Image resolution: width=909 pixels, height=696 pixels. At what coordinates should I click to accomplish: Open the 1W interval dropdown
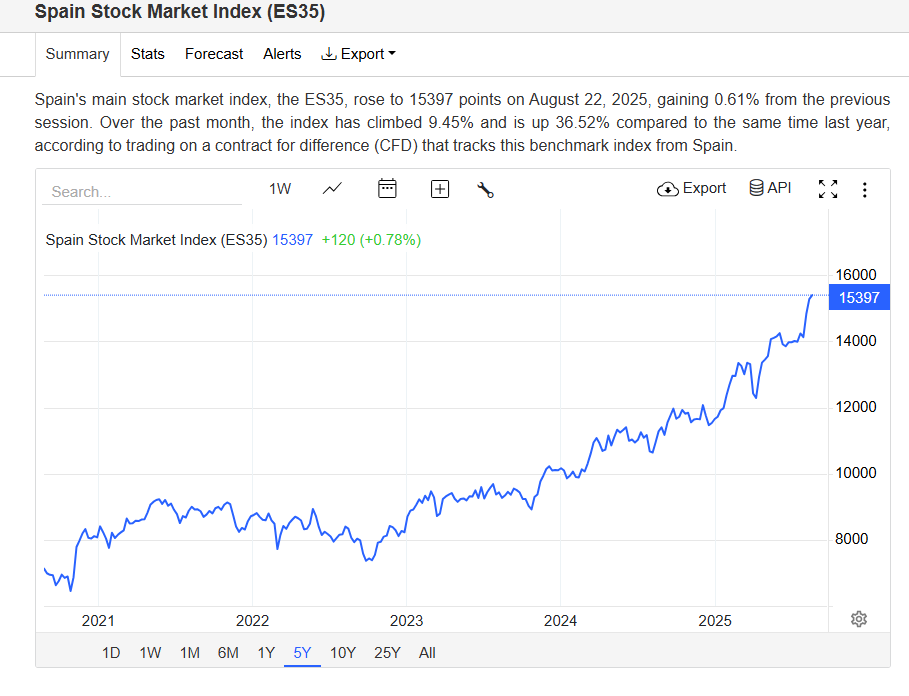click(x=280, y=188)
